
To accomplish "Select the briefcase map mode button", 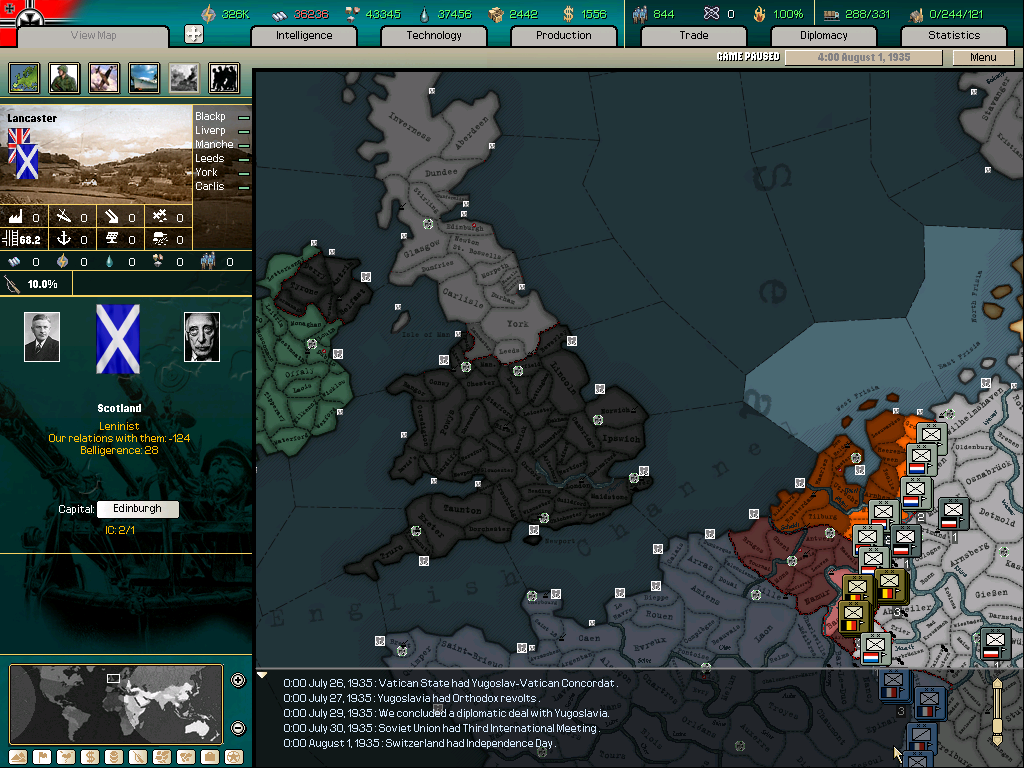I will (x=210, y=756).
